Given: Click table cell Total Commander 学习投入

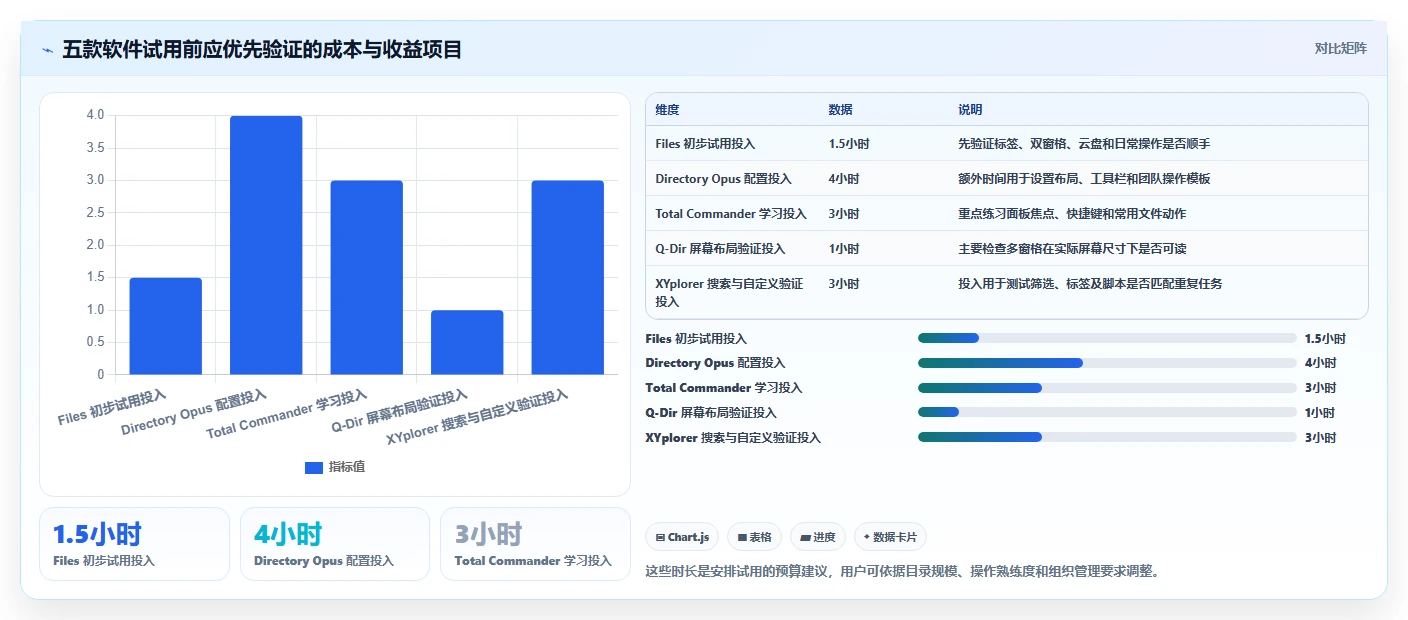Looking at the screenshot, I should pos(731,214).
